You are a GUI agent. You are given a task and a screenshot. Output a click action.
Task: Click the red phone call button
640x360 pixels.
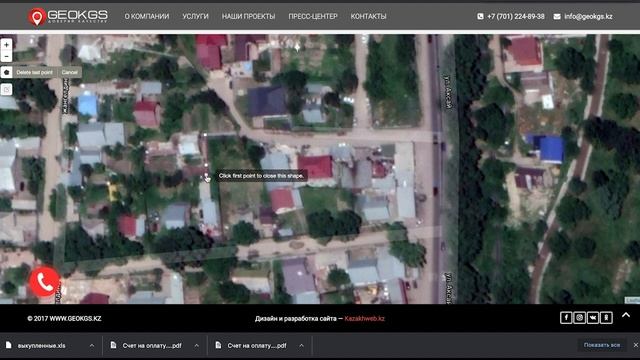tap(44, 282)
